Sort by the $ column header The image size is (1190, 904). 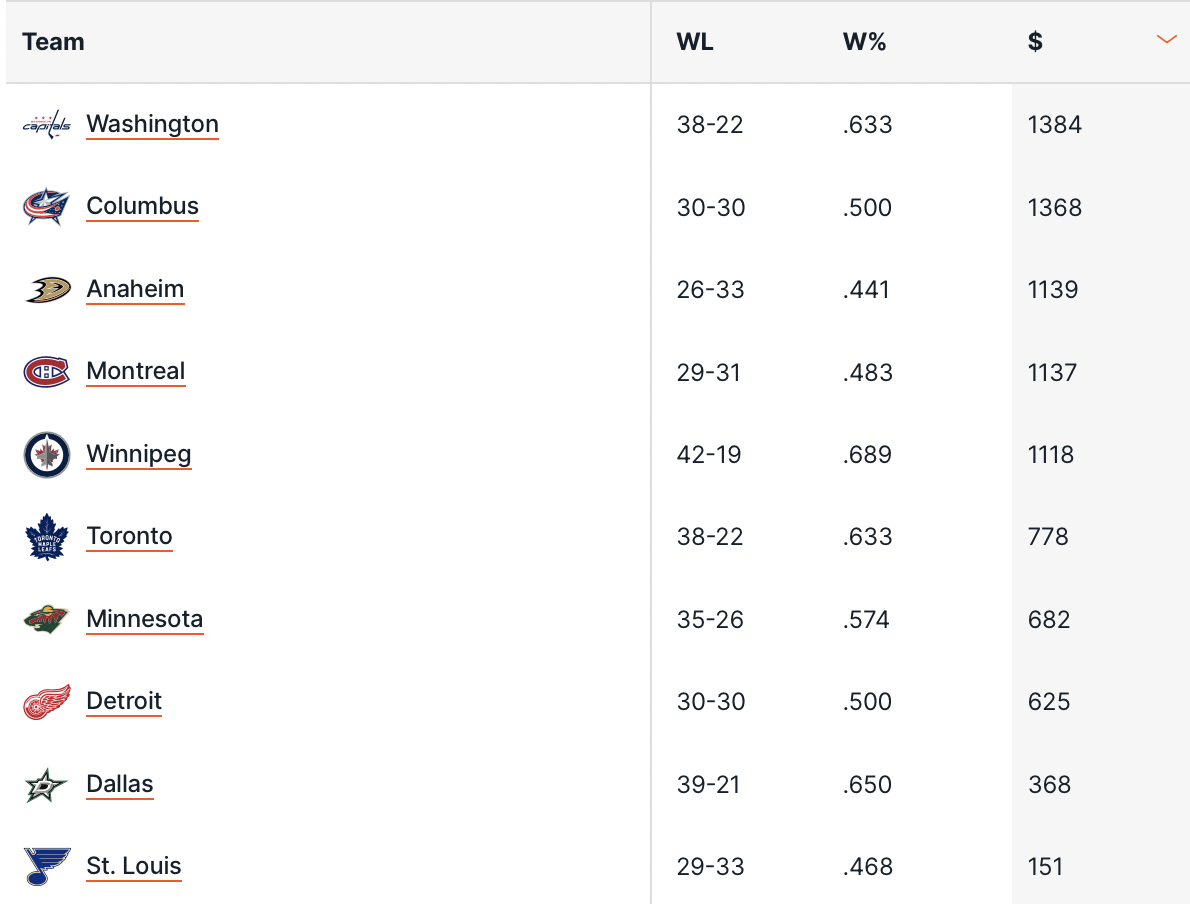[1035, 42]
